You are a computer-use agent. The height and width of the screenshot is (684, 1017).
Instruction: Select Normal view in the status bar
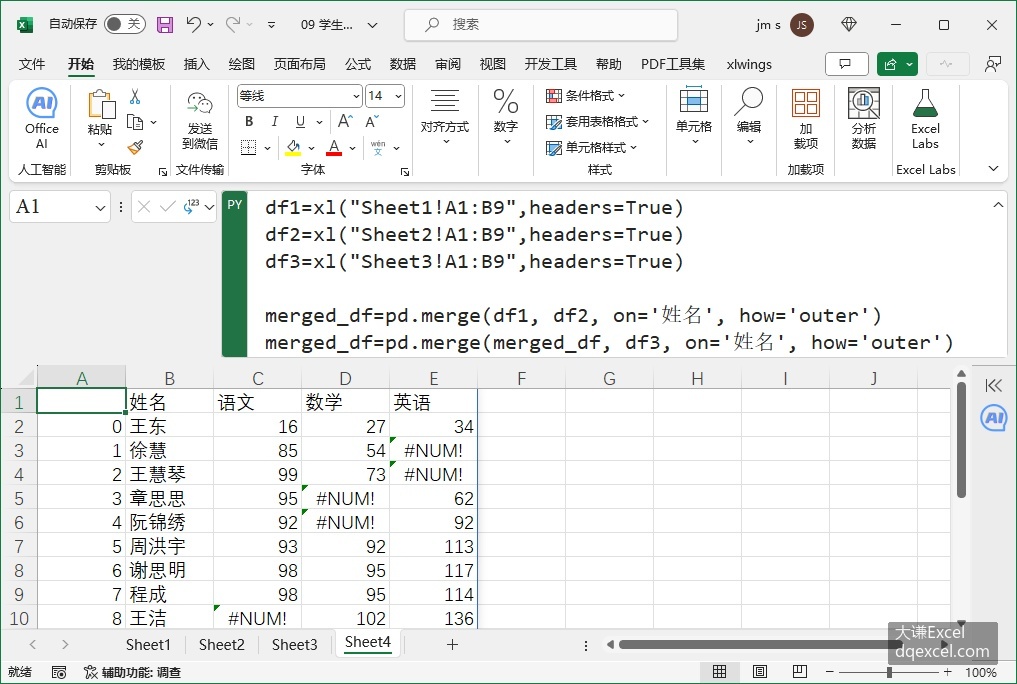[x=719, y=672]
